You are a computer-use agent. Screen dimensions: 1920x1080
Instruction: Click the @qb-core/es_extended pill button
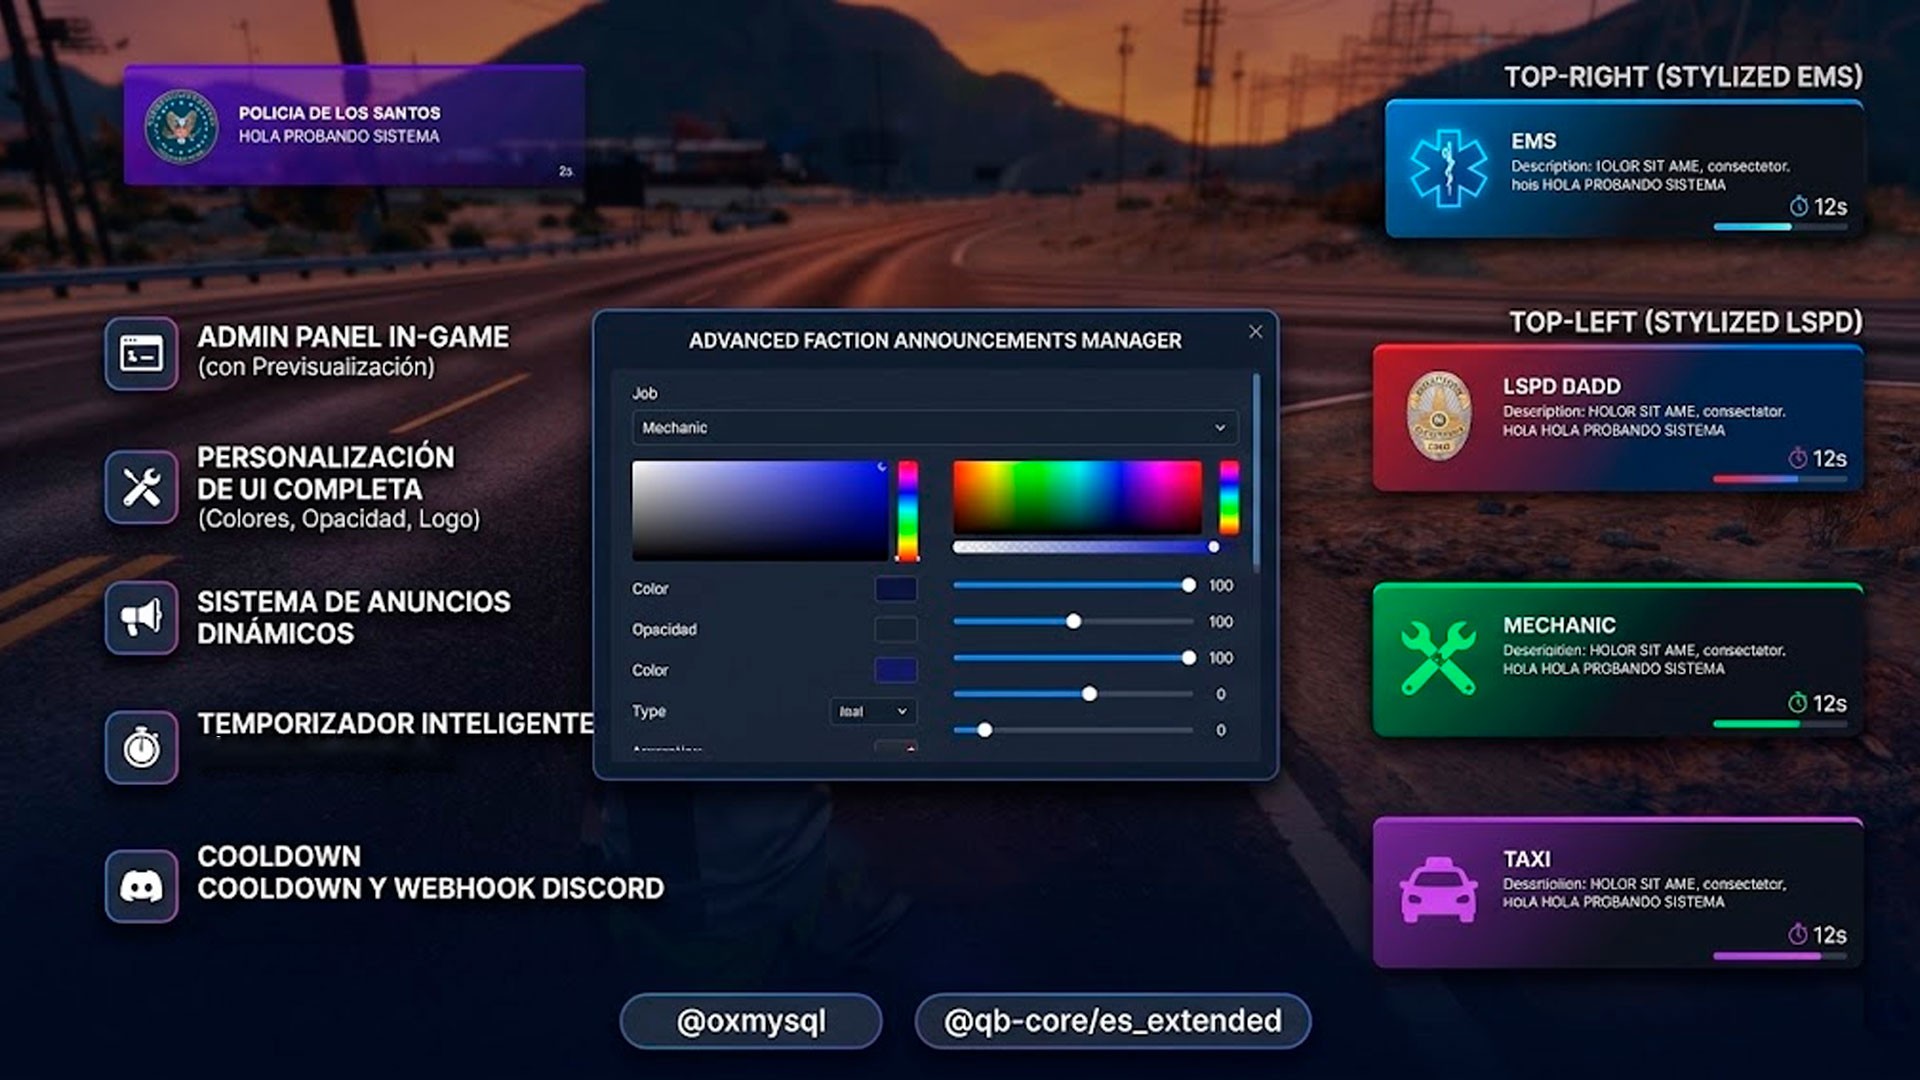click(1112, 1021)
